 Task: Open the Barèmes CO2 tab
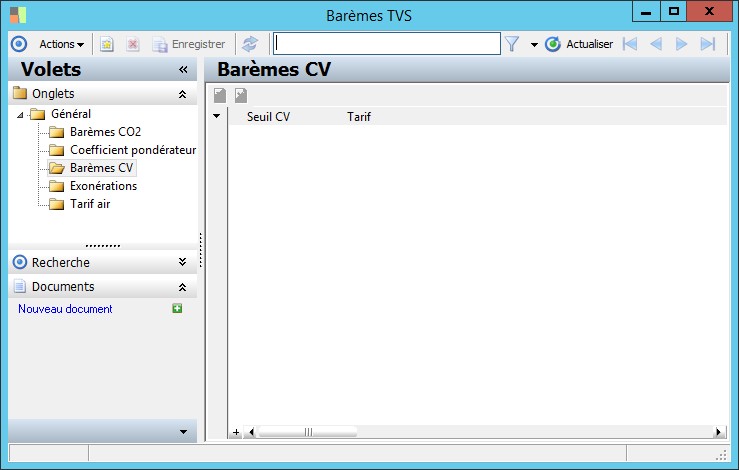105,132
